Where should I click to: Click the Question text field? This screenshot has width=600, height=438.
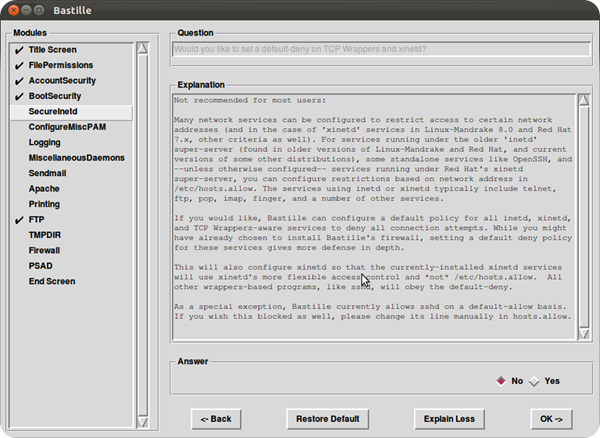point(381,49)
